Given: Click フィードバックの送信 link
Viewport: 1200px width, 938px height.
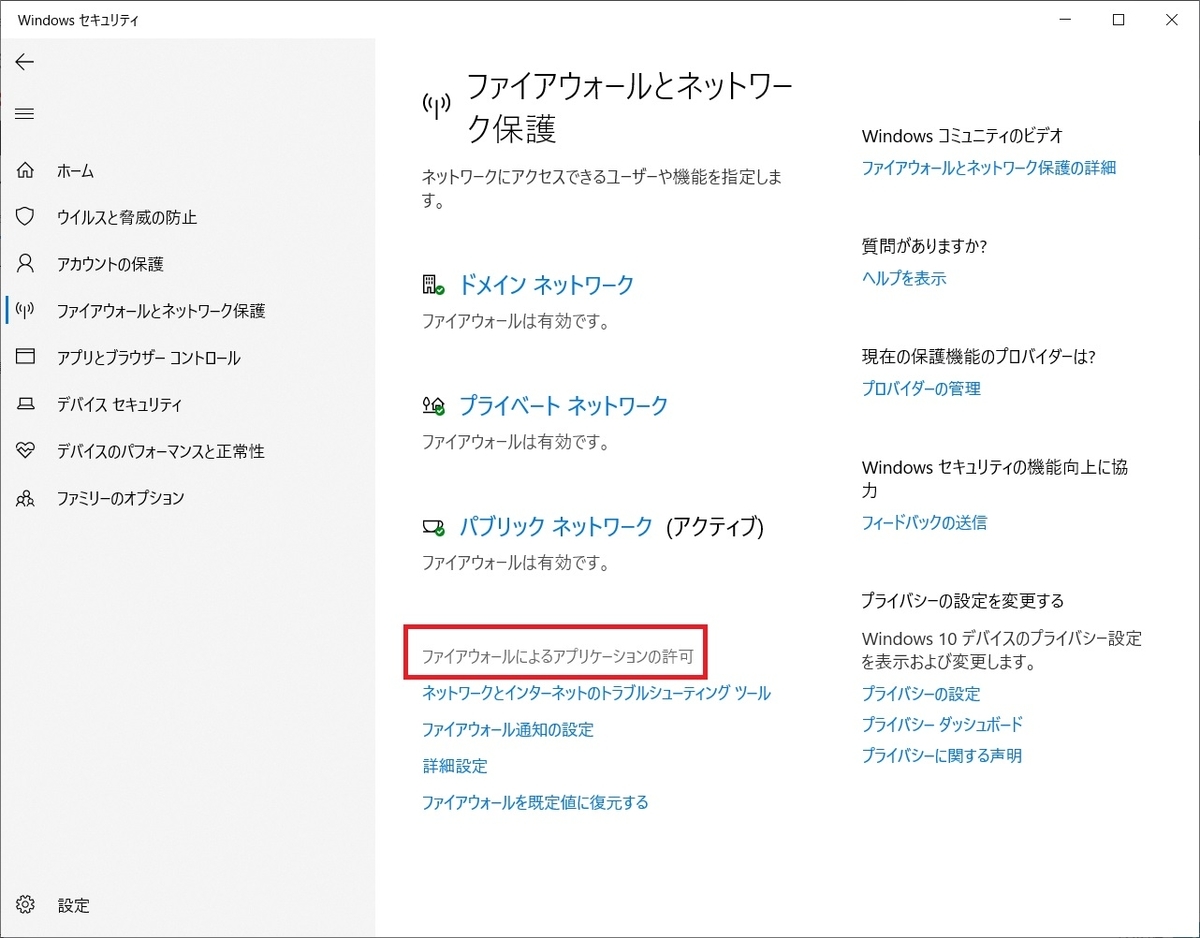Looking at the screenshot, I should tap(924, 522).
